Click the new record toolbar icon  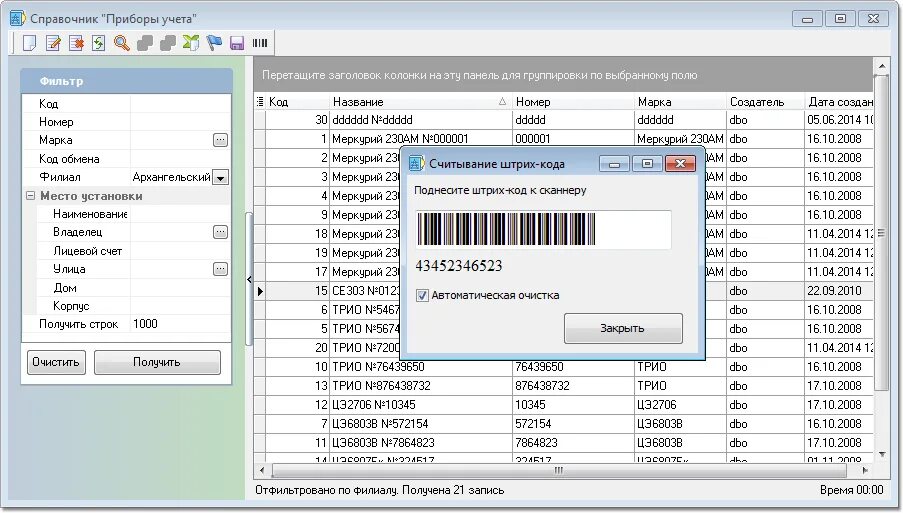(x=29, y=43)
